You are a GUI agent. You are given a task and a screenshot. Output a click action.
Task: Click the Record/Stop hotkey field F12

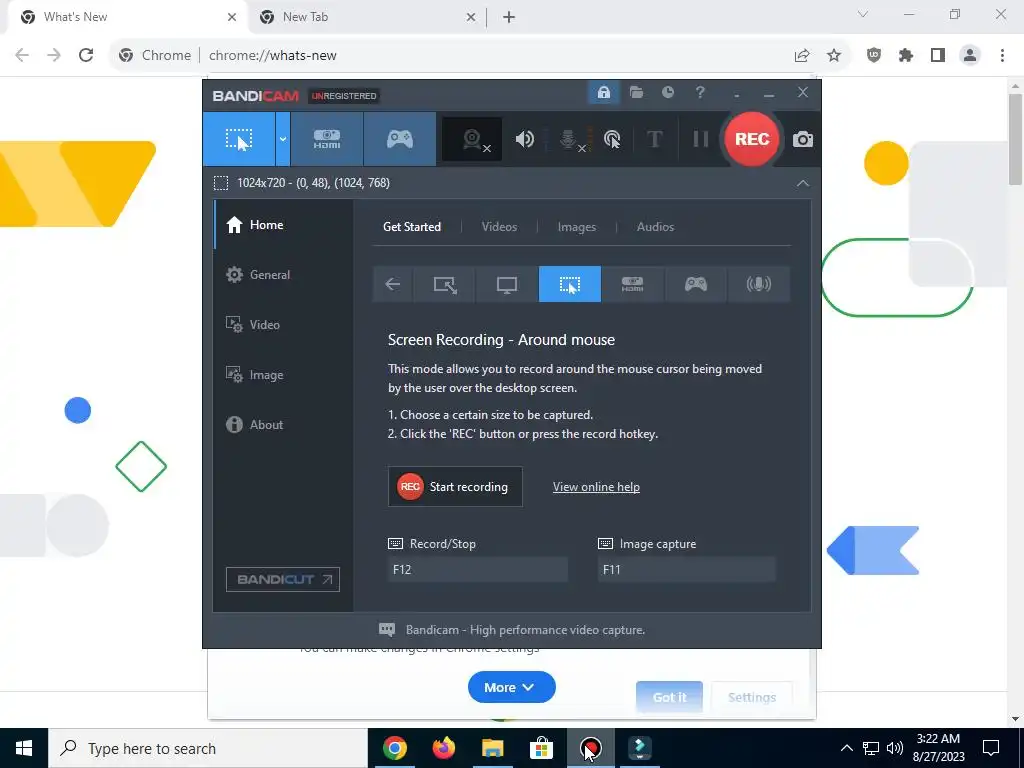tap(477, 569)
